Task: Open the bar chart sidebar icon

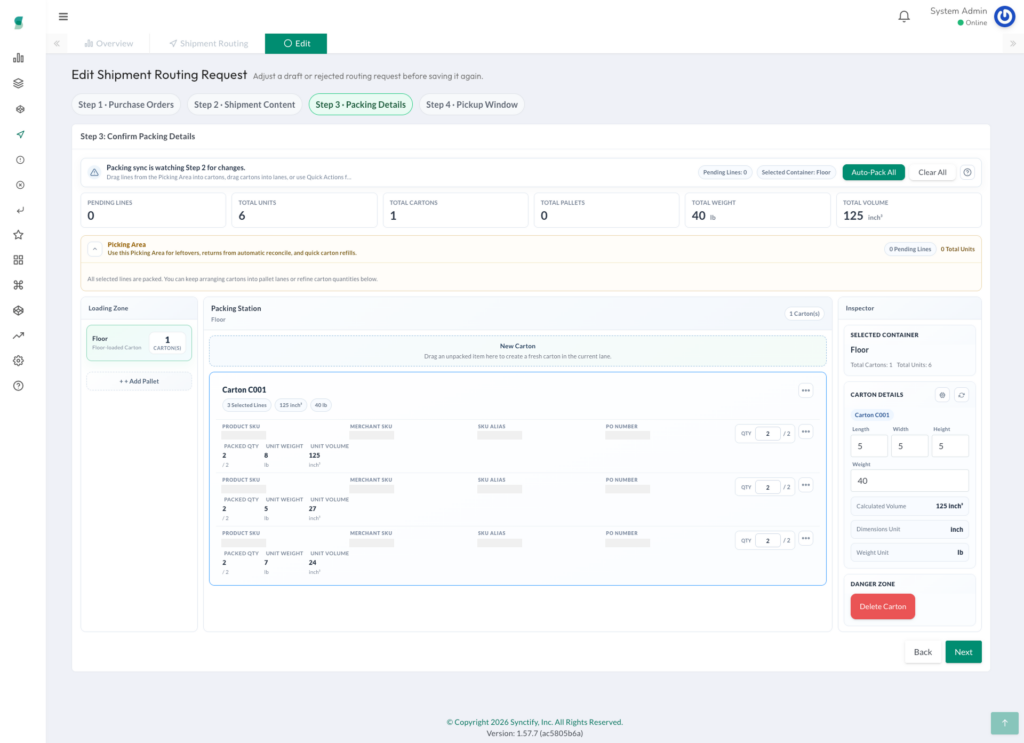Action: [18, 58]
